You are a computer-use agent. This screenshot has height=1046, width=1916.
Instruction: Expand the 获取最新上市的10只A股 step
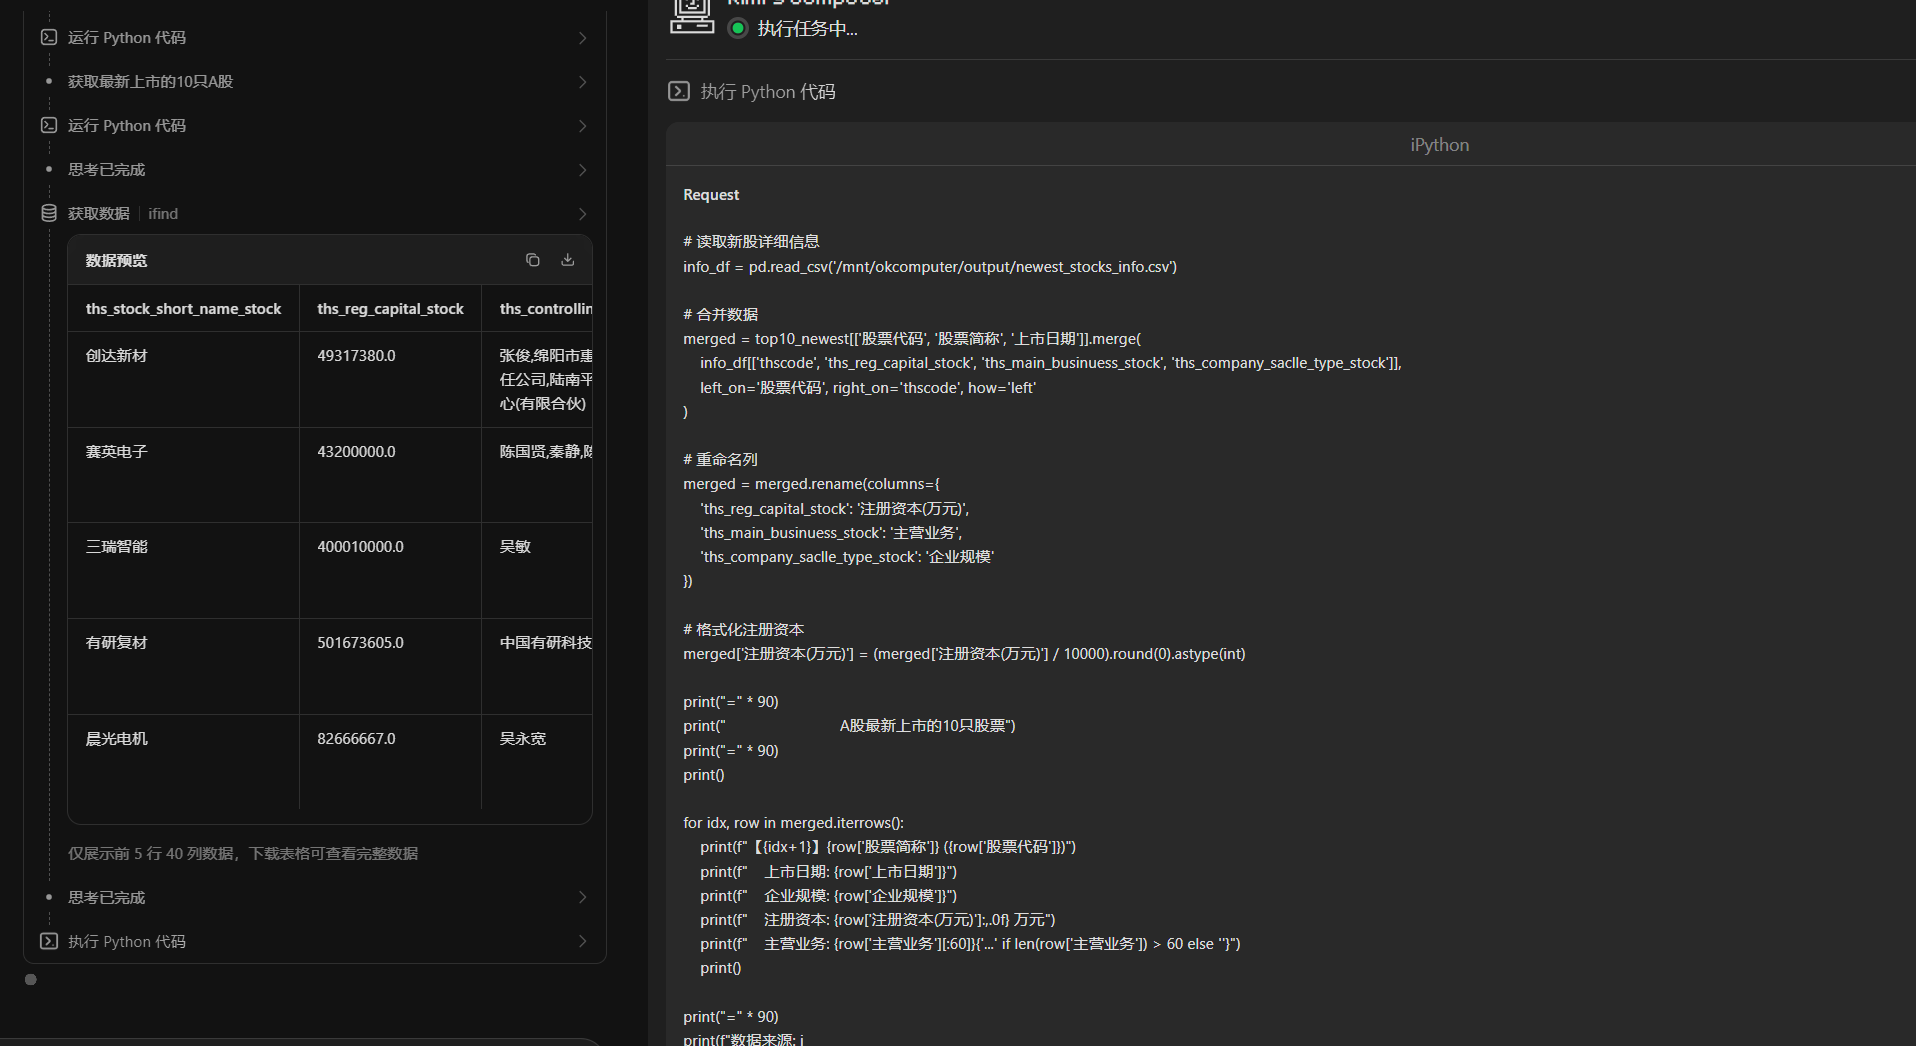[x=582, y=82]
